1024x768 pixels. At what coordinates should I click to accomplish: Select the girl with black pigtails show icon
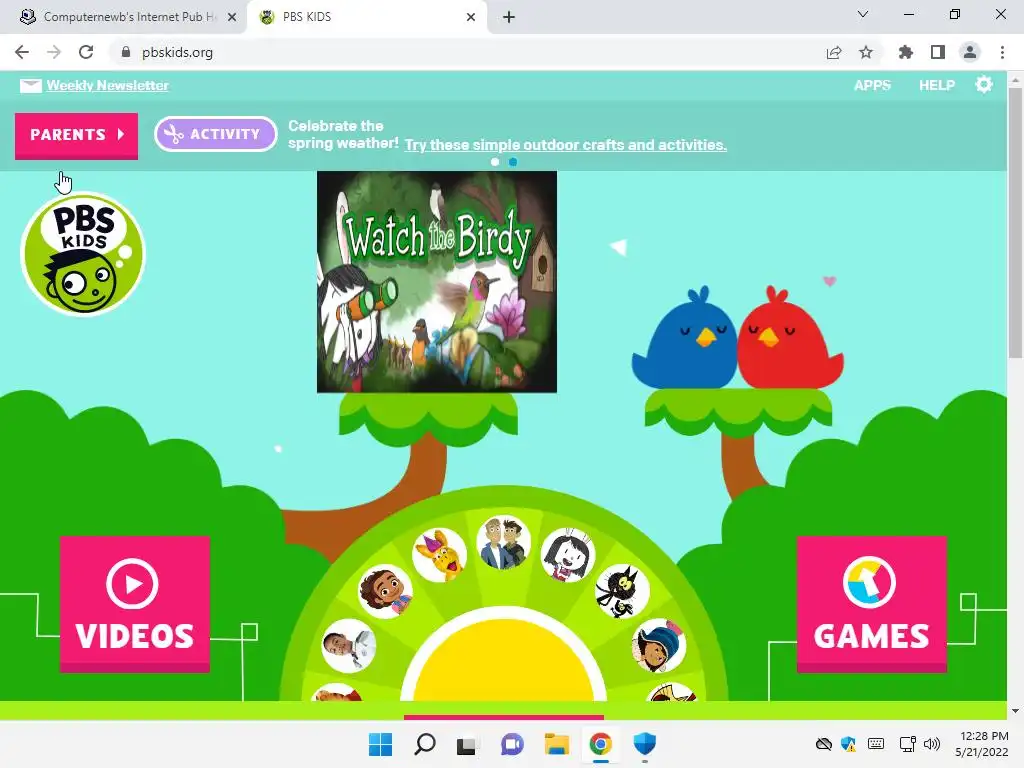[568, 554]
